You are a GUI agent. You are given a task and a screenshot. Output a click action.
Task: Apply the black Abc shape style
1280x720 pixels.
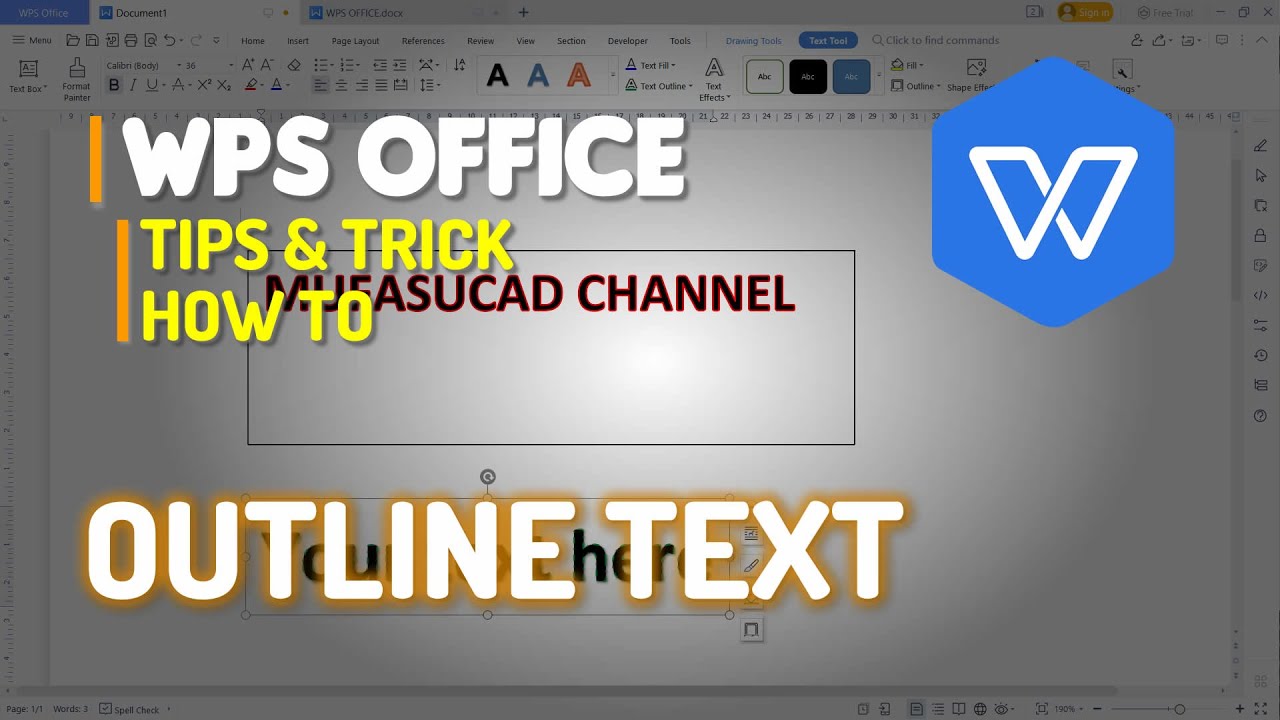click(x=808, y=77)
